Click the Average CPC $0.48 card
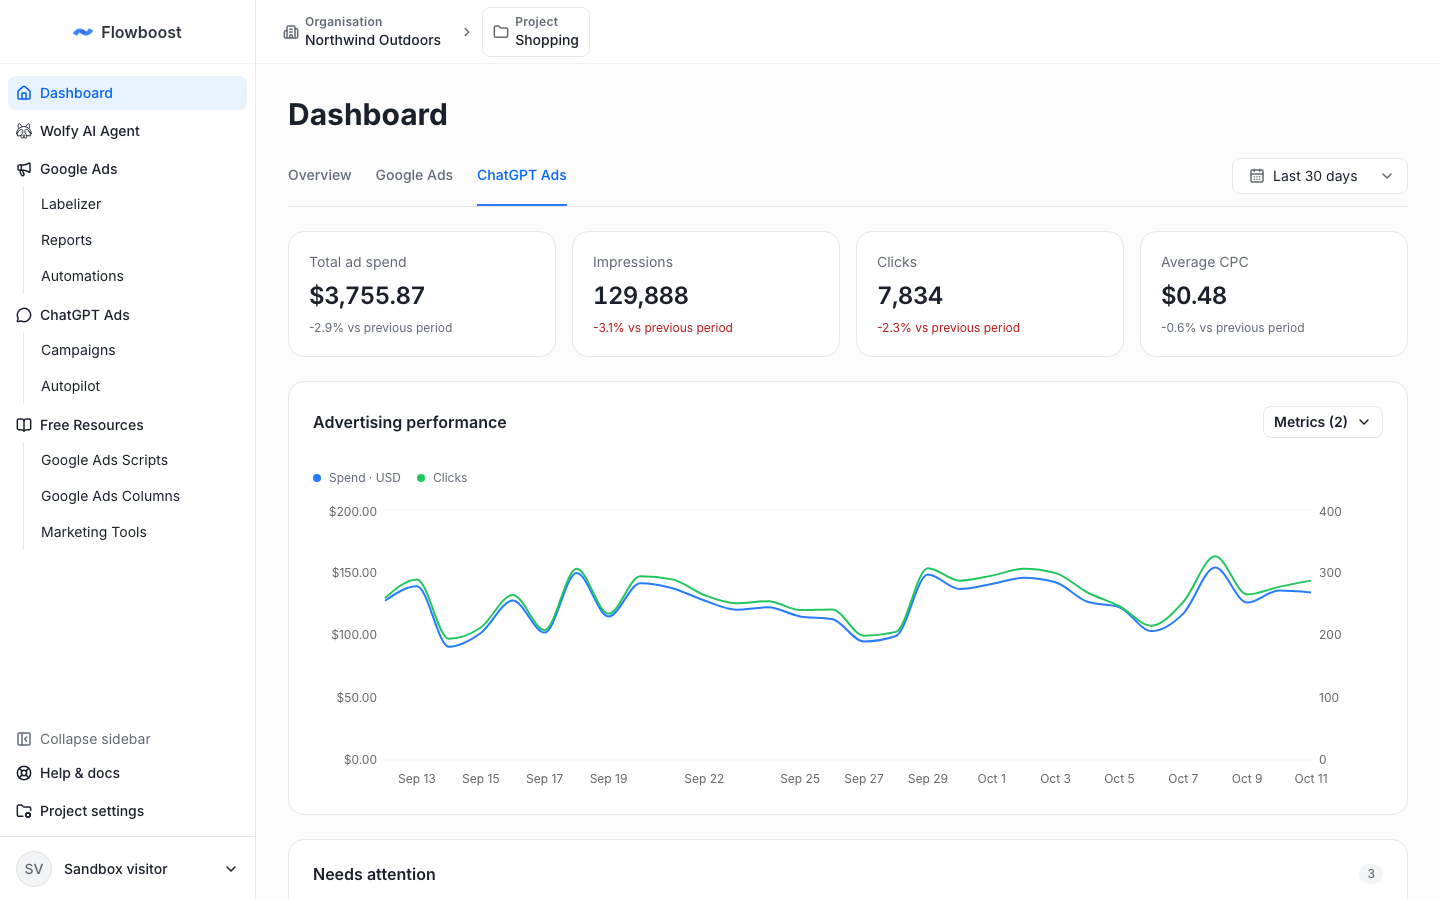The image size is (1440, 900). click(x=1274, y=294)
